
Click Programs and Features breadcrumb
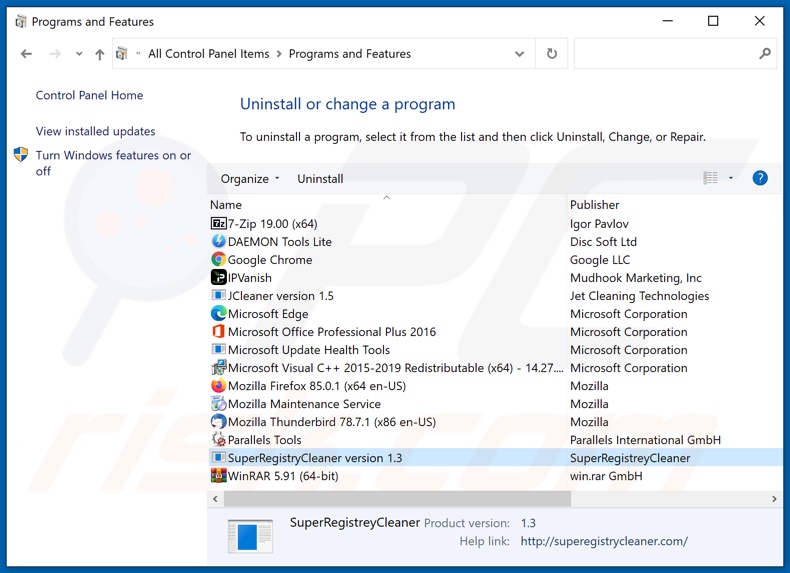point(350,53)
